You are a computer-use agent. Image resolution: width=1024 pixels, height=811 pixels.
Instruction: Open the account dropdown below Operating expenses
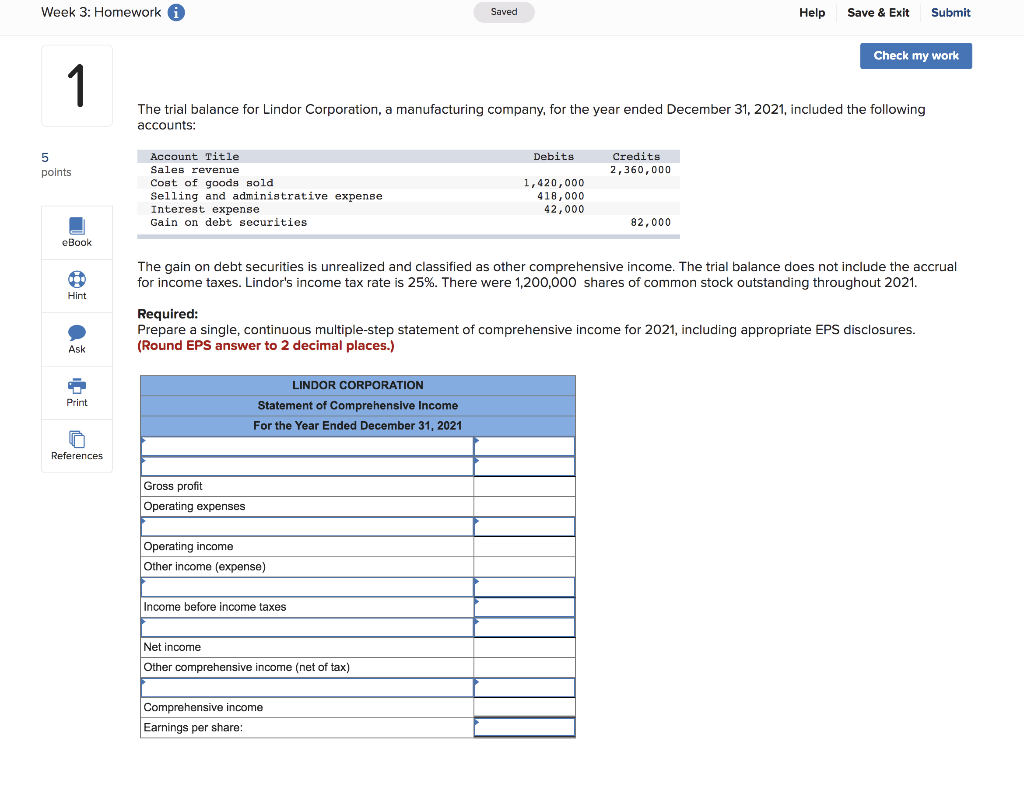pos(305,526)
